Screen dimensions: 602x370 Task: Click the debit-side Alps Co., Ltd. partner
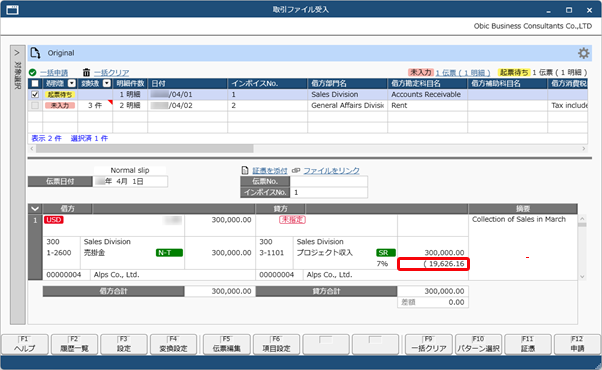coord(116,275)
